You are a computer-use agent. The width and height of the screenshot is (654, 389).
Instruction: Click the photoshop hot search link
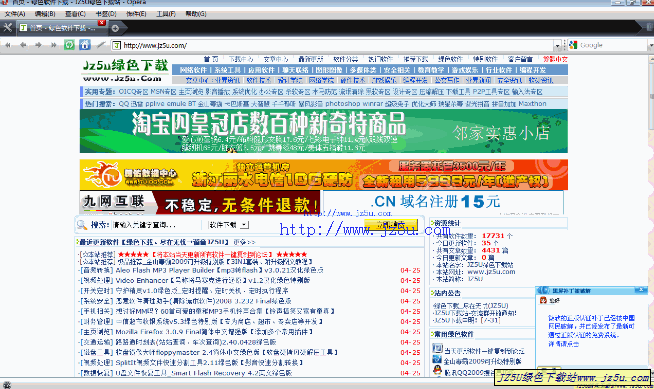pos(341,103)
